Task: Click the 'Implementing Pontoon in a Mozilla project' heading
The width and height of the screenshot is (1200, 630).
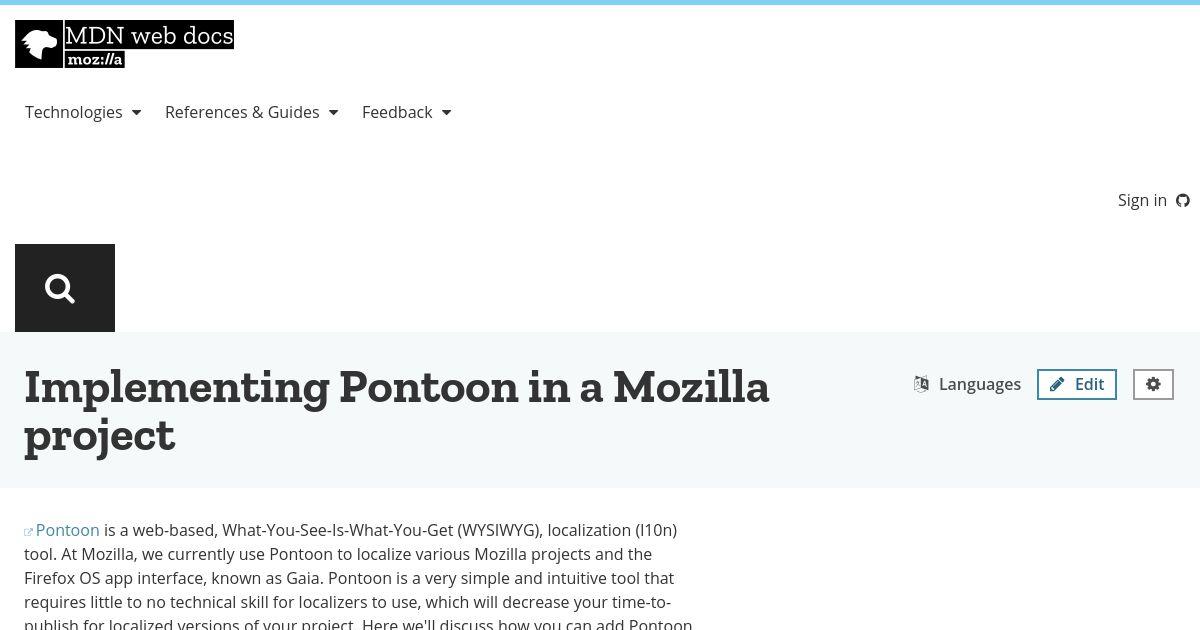Action: pos(396,410)
